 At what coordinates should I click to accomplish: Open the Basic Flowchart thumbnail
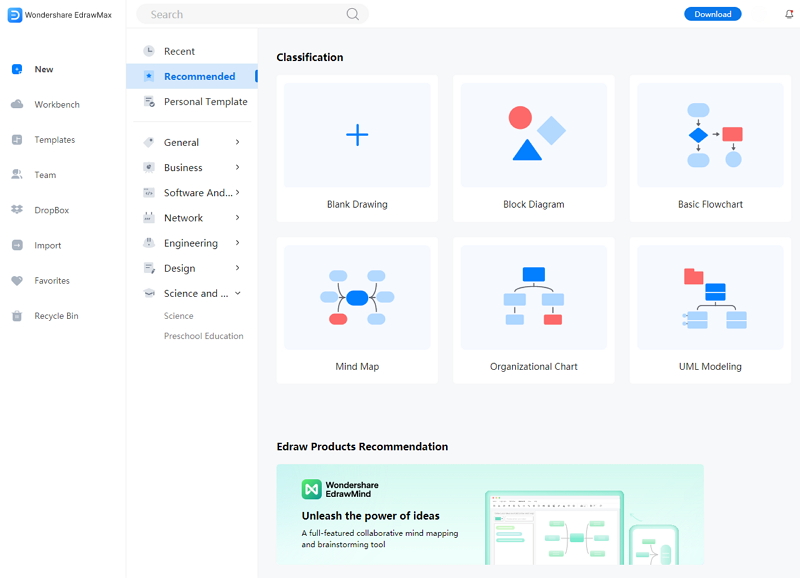click(710, 135)
